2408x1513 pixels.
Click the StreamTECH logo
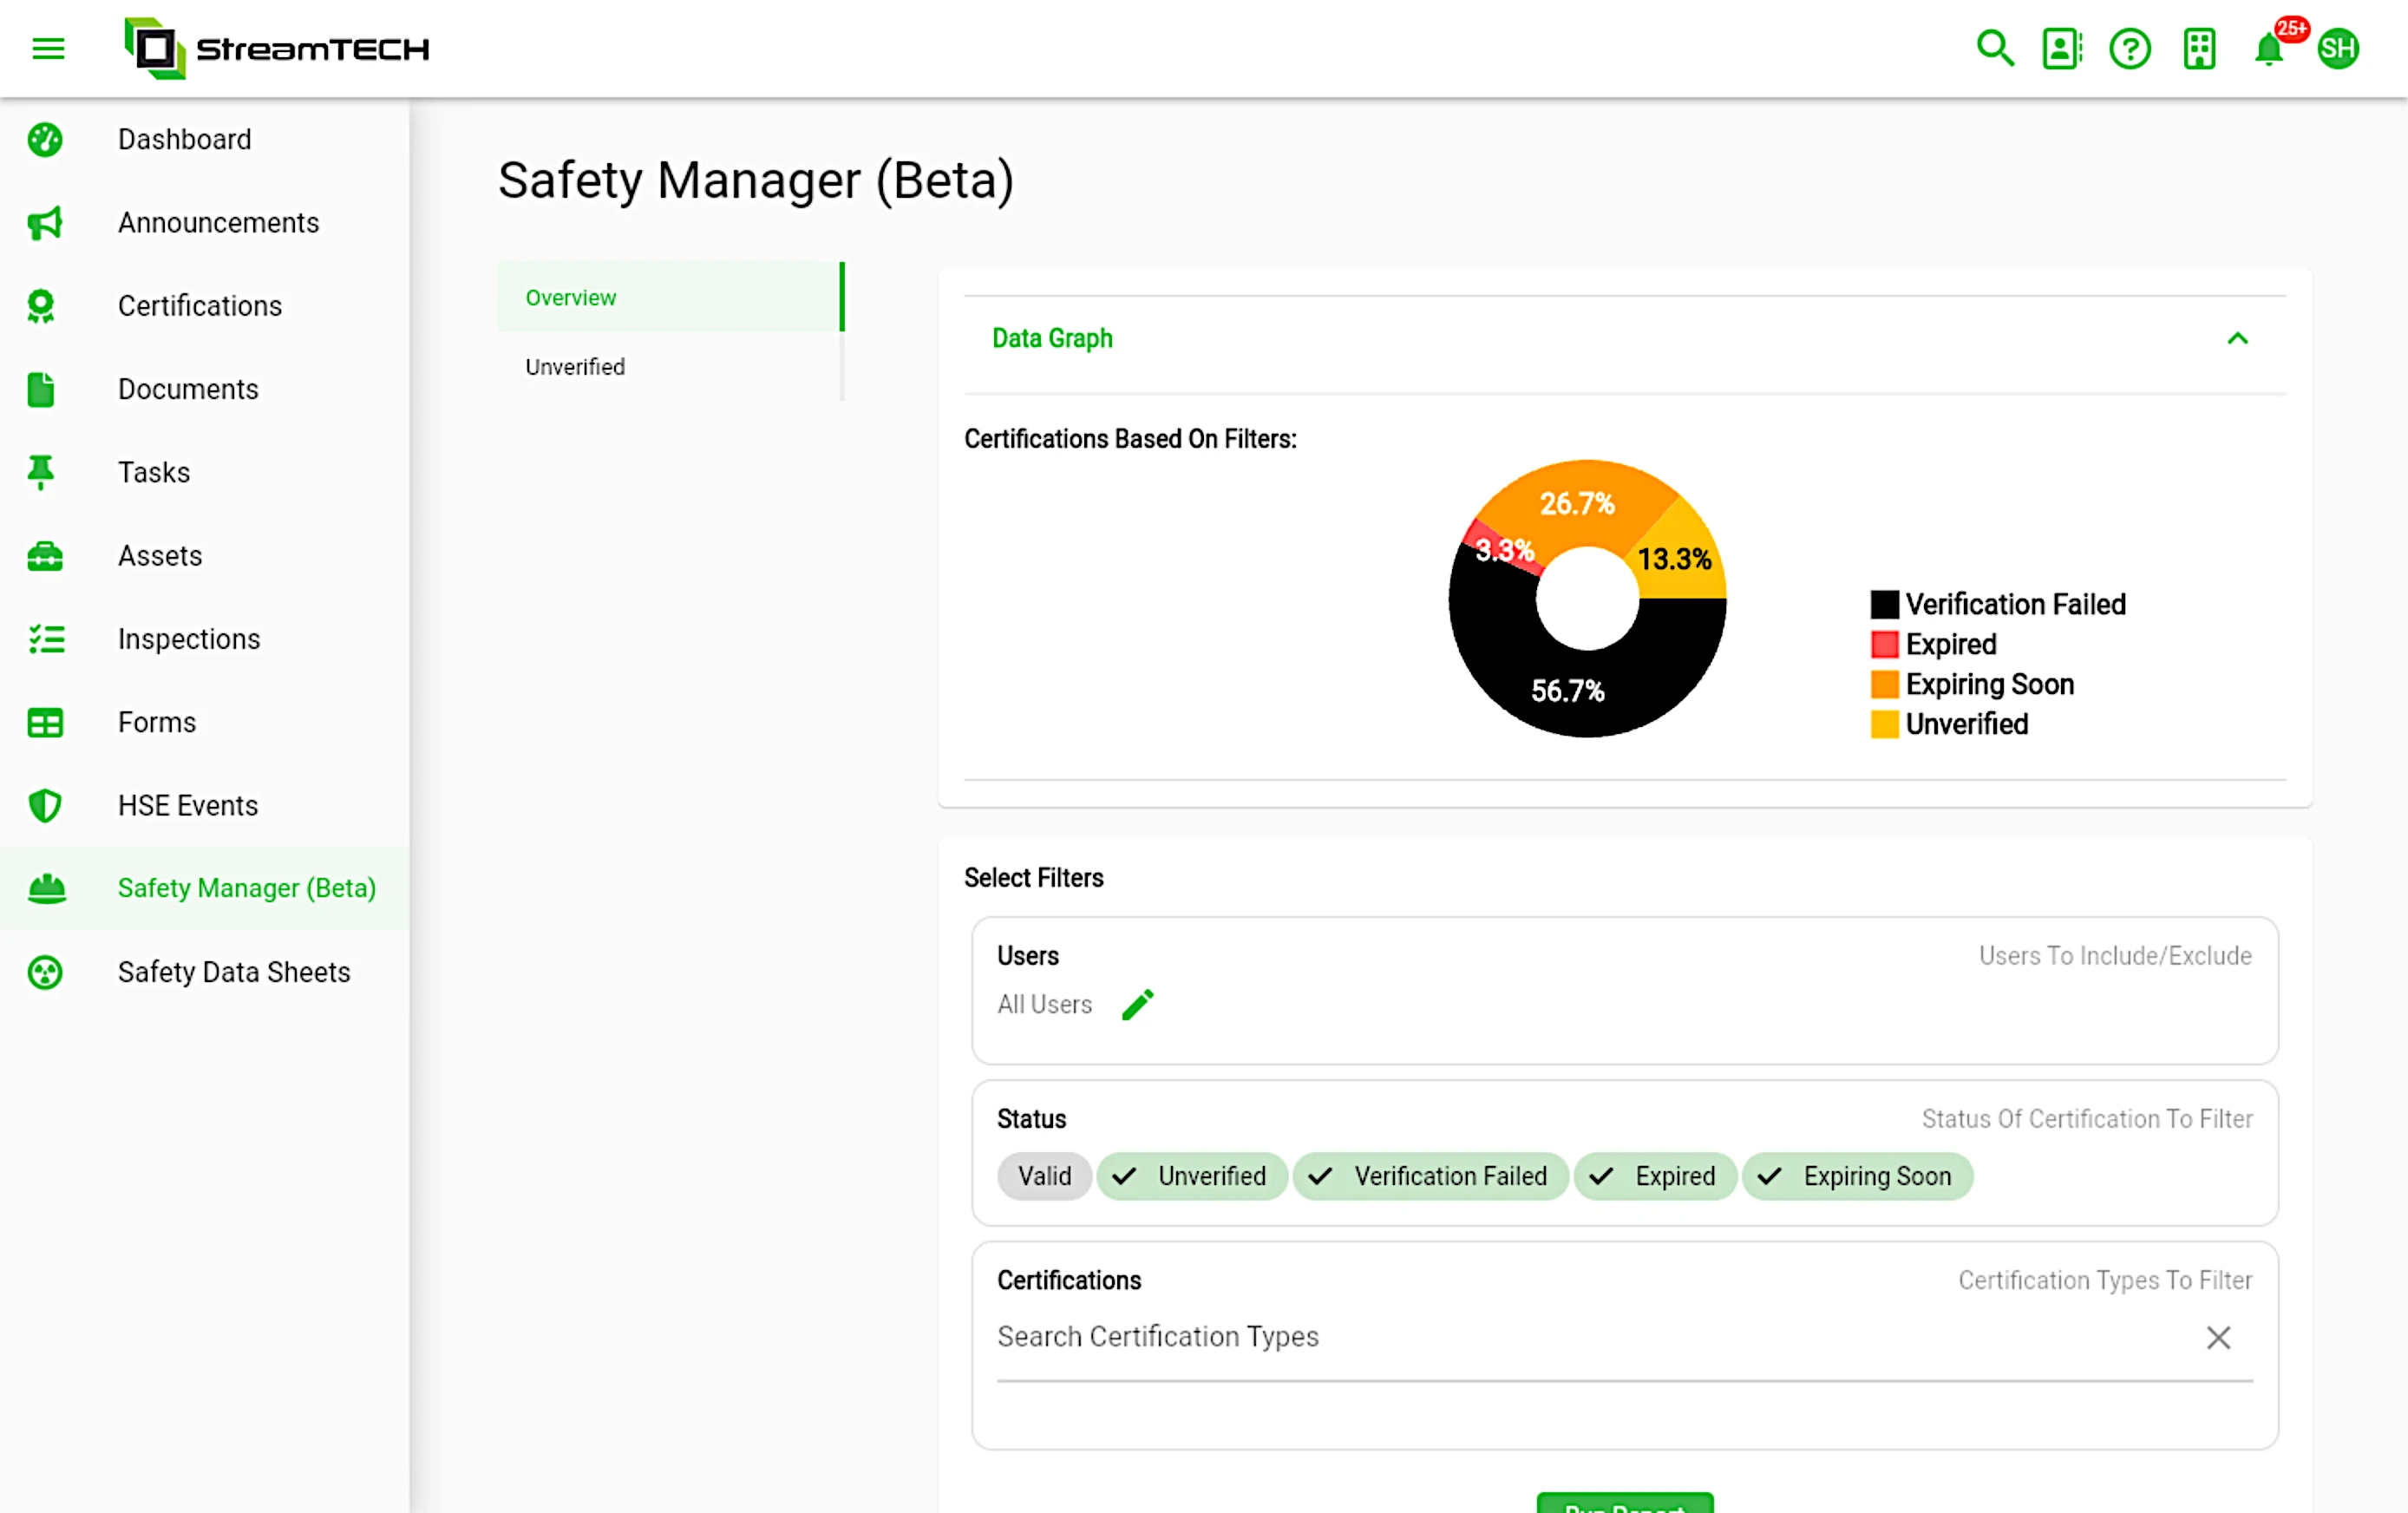point(276,48)
